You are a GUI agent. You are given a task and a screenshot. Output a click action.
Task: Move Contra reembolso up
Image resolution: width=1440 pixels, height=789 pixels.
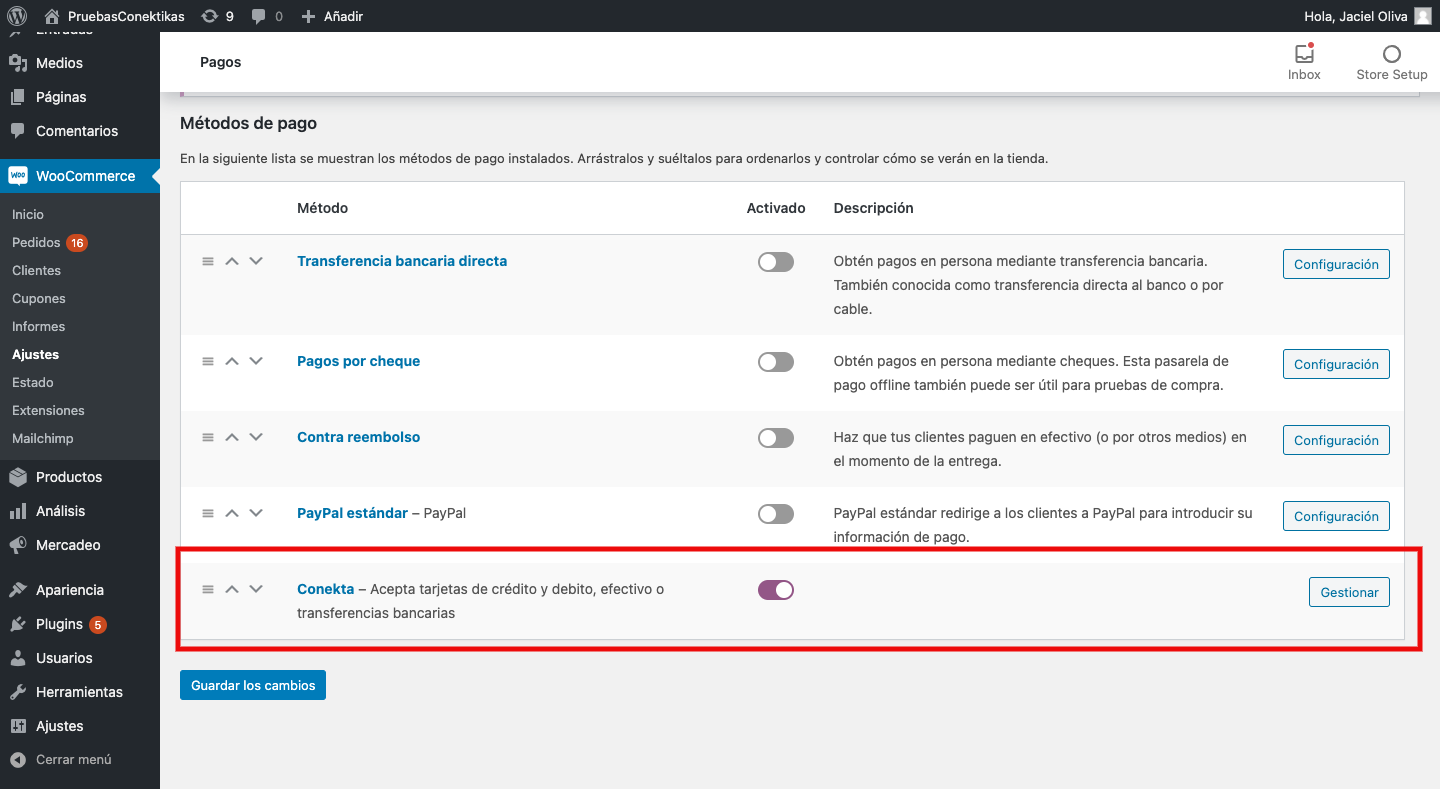click(x=232, y=437)
